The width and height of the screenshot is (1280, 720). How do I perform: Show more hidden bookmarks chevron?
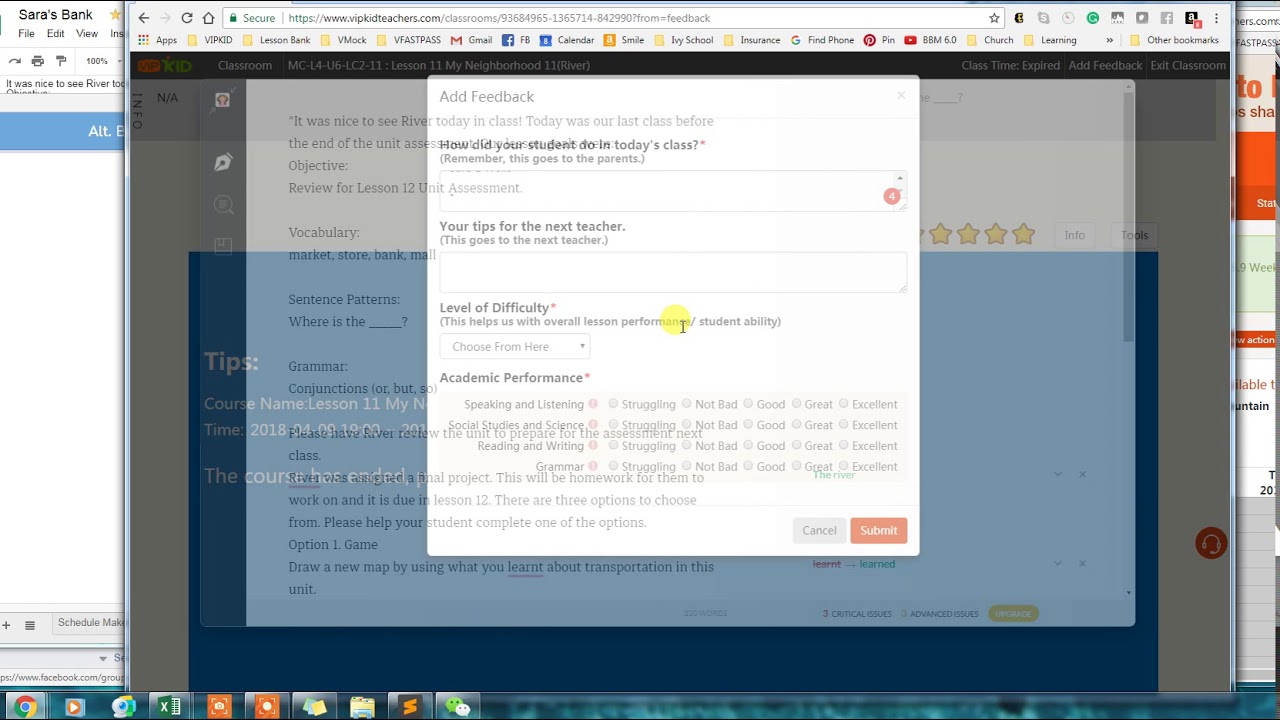[x=1110, y=40]
